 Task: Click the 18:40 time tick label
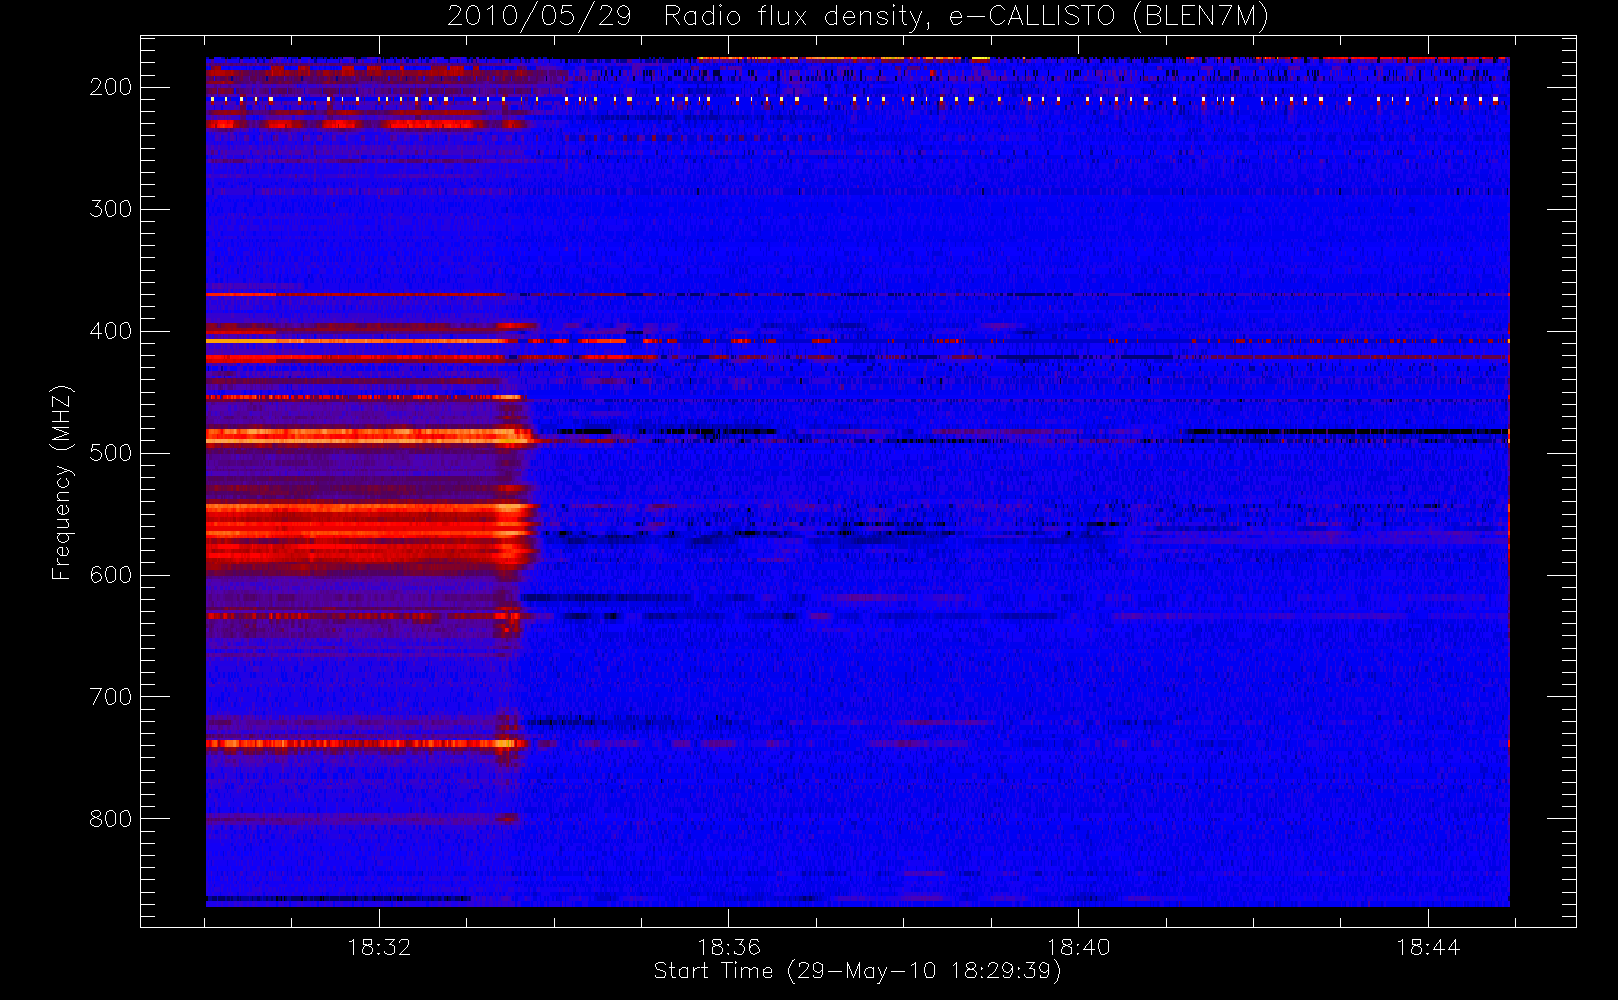point(1078,947)
